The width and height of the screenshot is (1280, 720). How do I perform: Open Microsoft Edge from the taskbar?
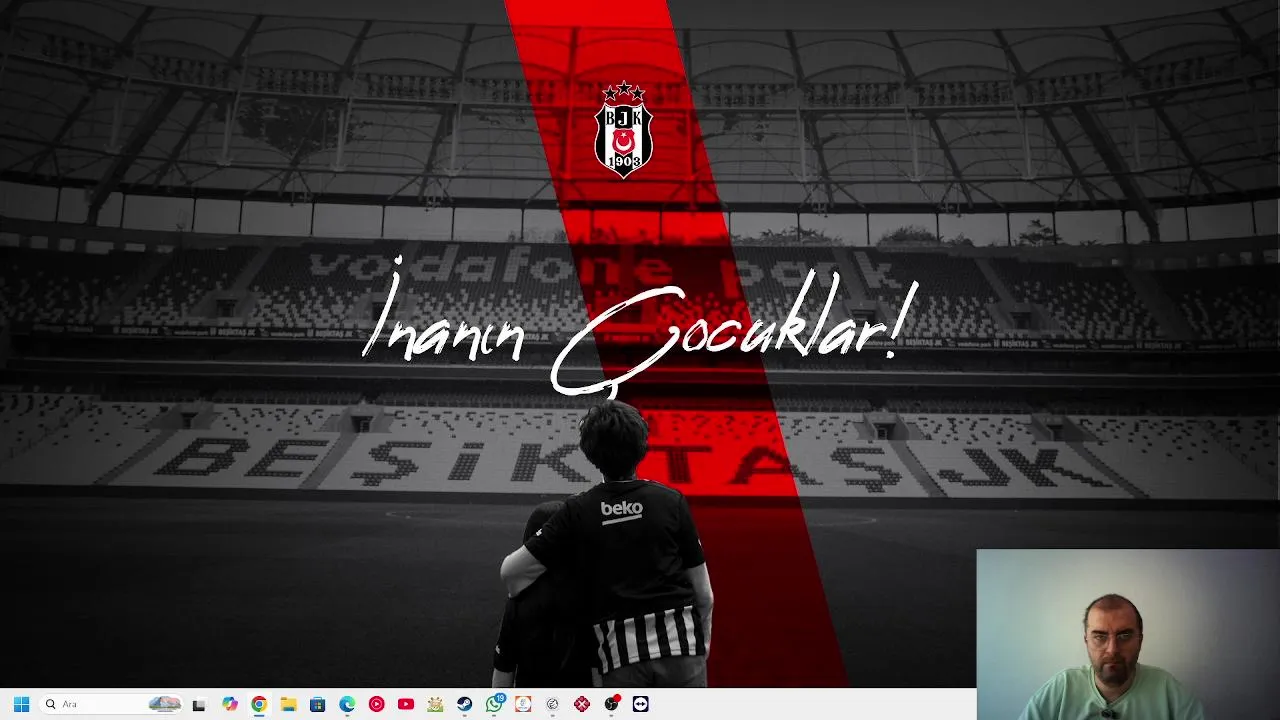(x=347, y=704)
